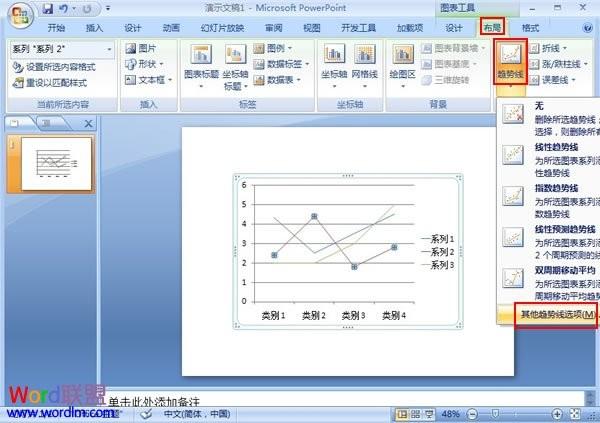600x423 pixels.
Task: Open the 开始 ribbon tab
Action: click(56, 28)
